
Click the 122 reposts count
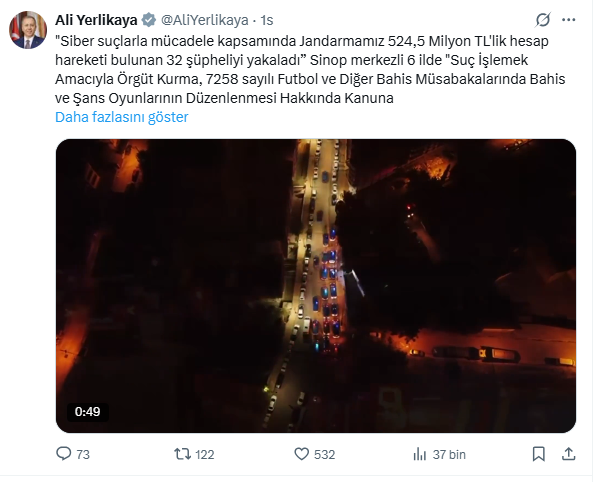[x=204, y=454]
